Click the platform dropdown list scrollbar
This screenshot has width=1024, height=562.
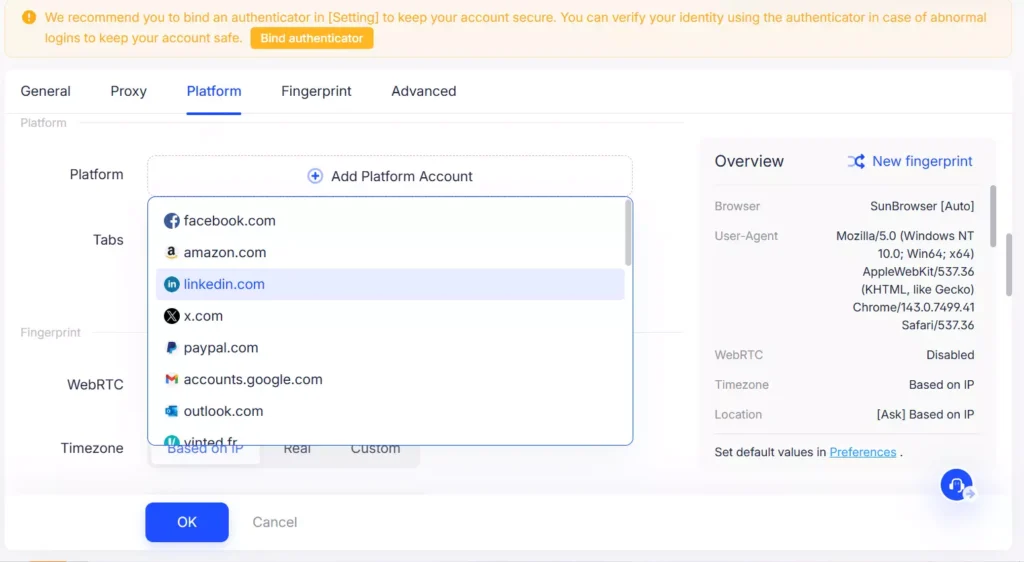pyautogui.click(x=628, y=232)
